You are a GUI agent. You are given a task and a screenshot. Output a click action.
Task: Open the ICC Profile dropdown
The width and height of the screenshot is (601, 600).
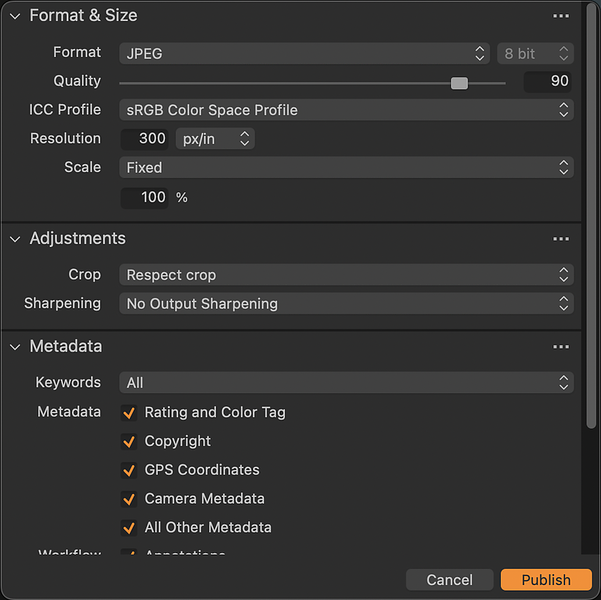[x=346, y=110]
